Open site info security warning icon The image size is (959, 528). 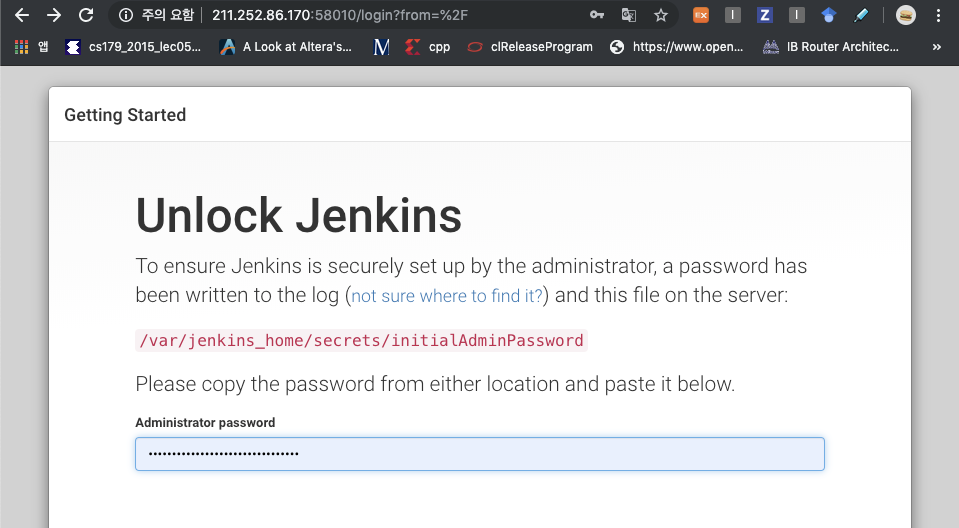[x=125, y=15]
